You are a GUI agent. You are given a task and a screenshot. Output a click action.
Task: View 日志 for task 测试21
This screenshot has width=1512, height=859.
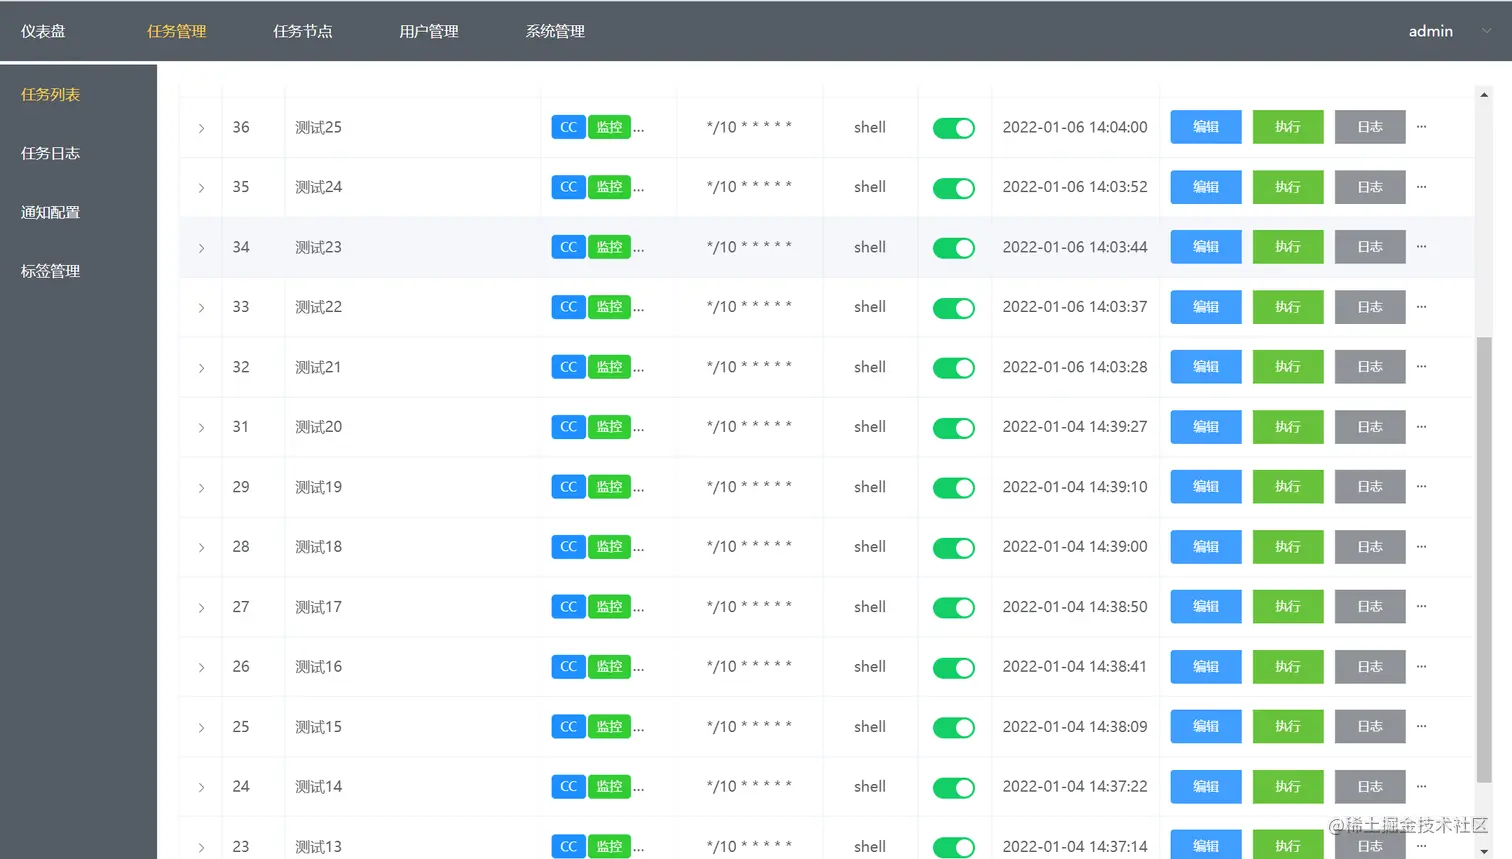(1370, 367)
